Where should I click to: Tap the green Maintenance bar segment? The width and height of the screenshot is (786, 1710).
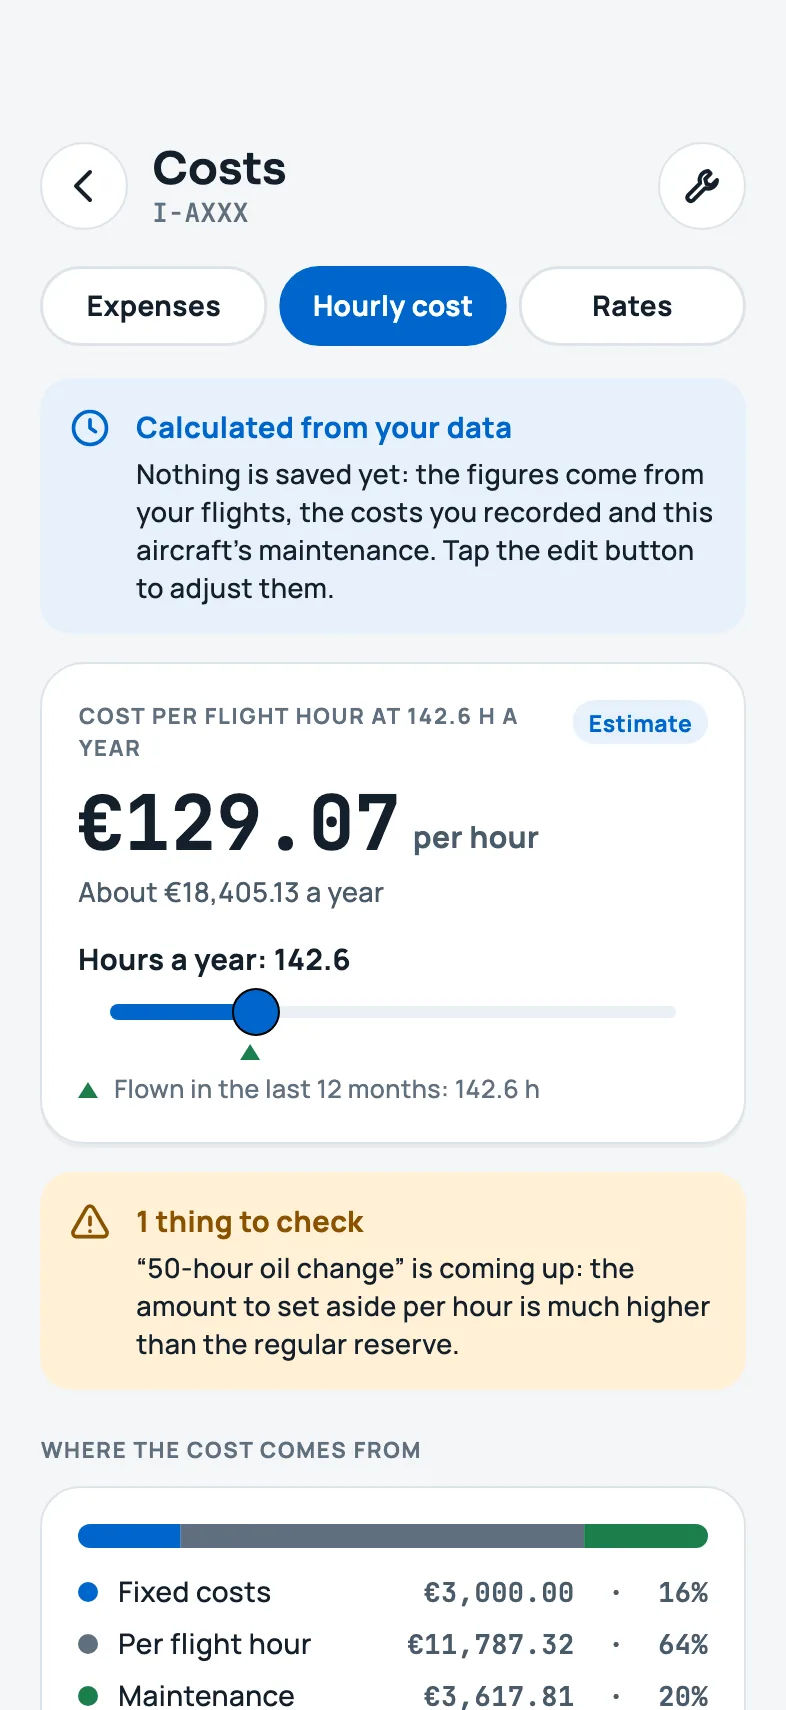pos(646,1536)
